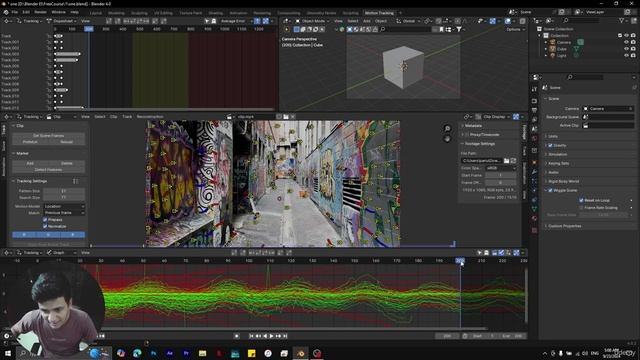Open the Color Space sRGB dropdown
The width and height of the screenshot is (640, 360).
click(500, 168)
